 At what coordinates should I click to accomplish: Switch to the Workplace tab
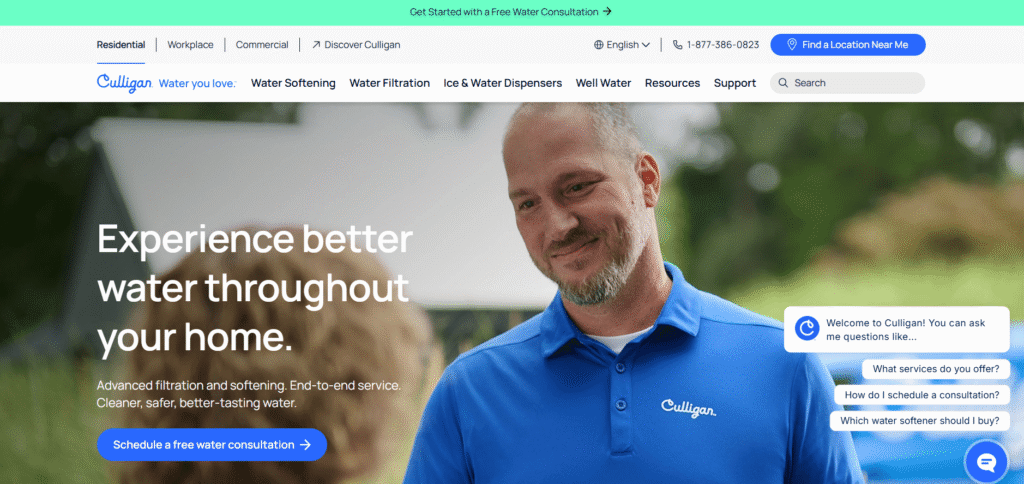[190, 45]
